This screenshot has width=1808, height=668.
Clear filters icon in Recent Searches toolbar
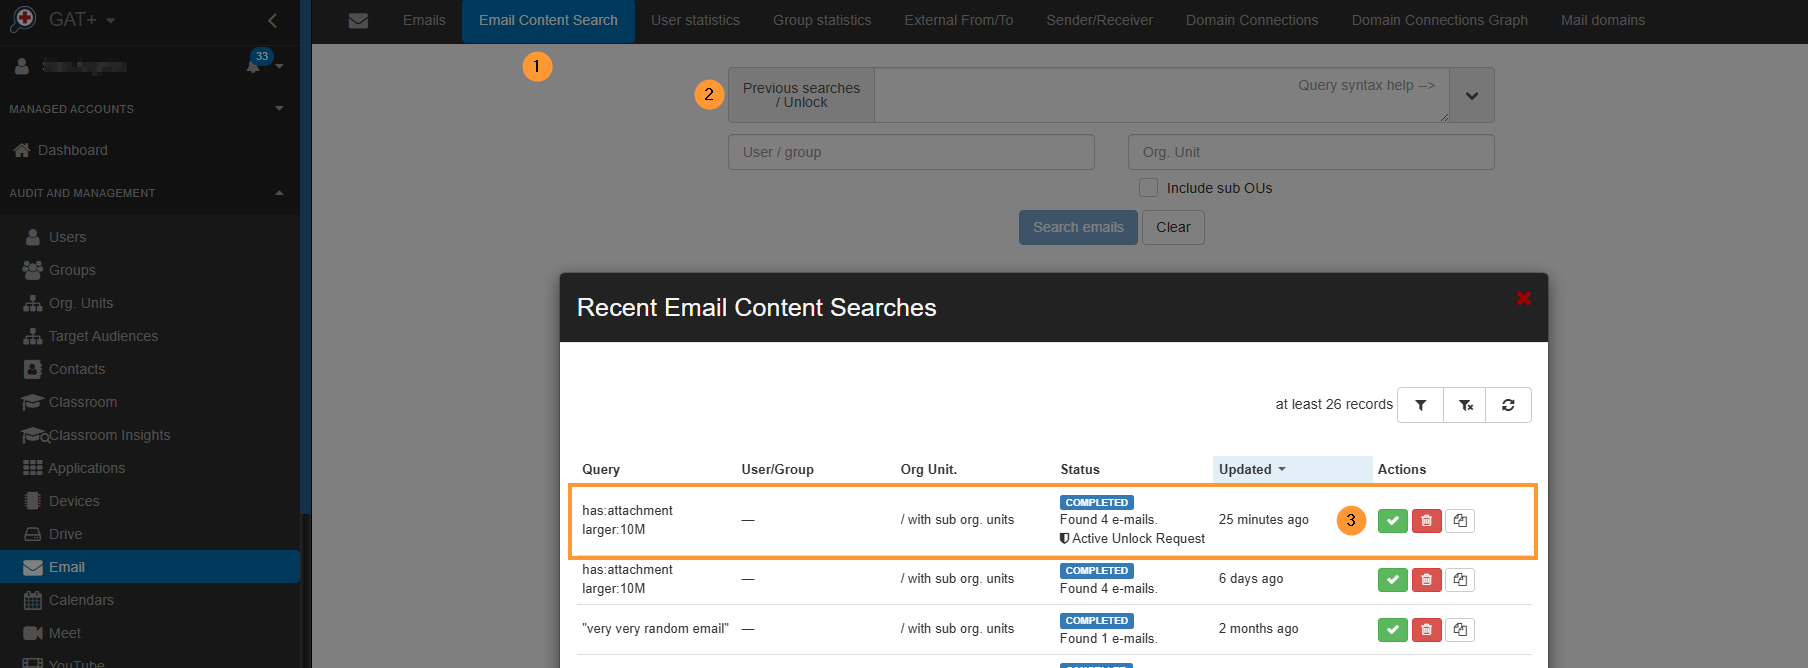pyautogui.click(x=1465, y=405)
